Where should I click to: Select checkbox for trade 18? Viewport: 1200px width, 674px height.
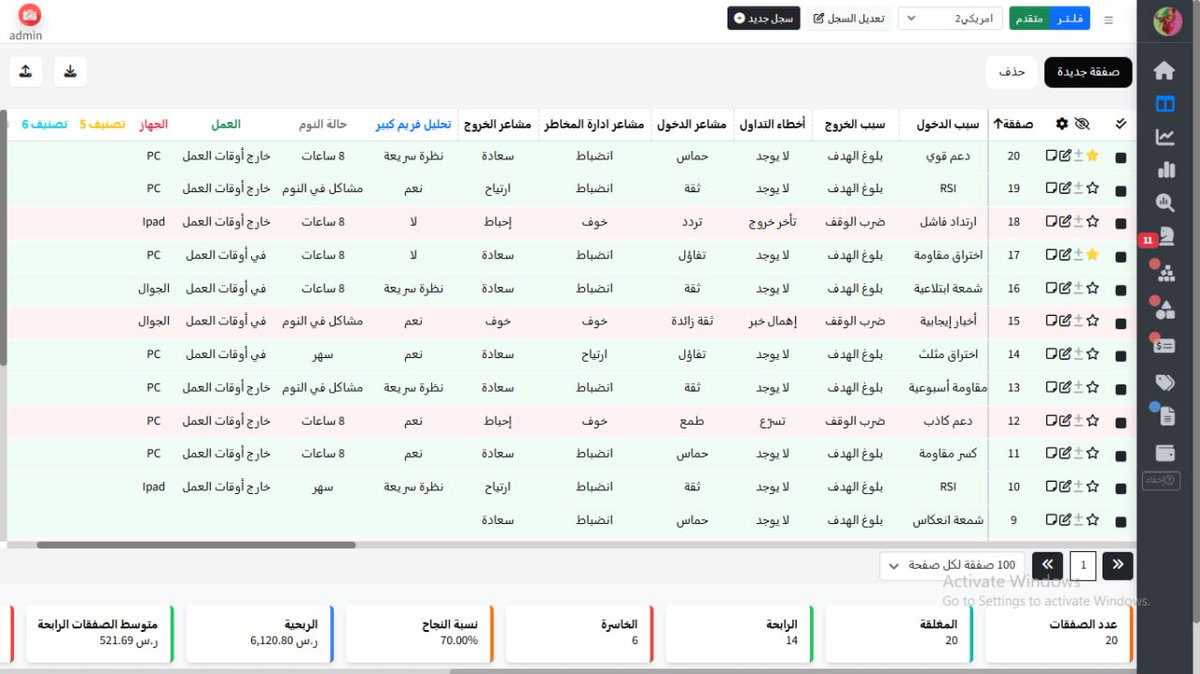(x=1120, y=224)
